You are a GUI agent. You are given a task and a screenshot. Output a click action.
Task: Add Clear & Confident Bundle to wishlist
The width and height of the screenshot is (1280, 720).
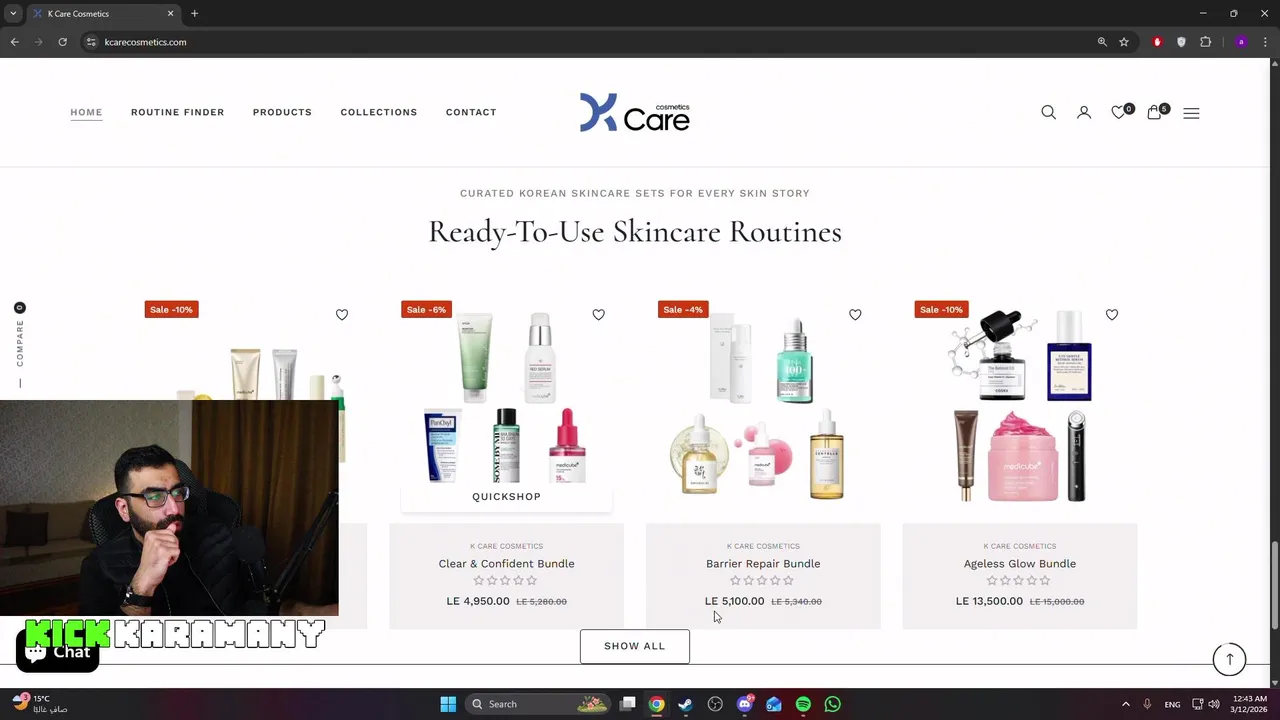coord(598,314)
